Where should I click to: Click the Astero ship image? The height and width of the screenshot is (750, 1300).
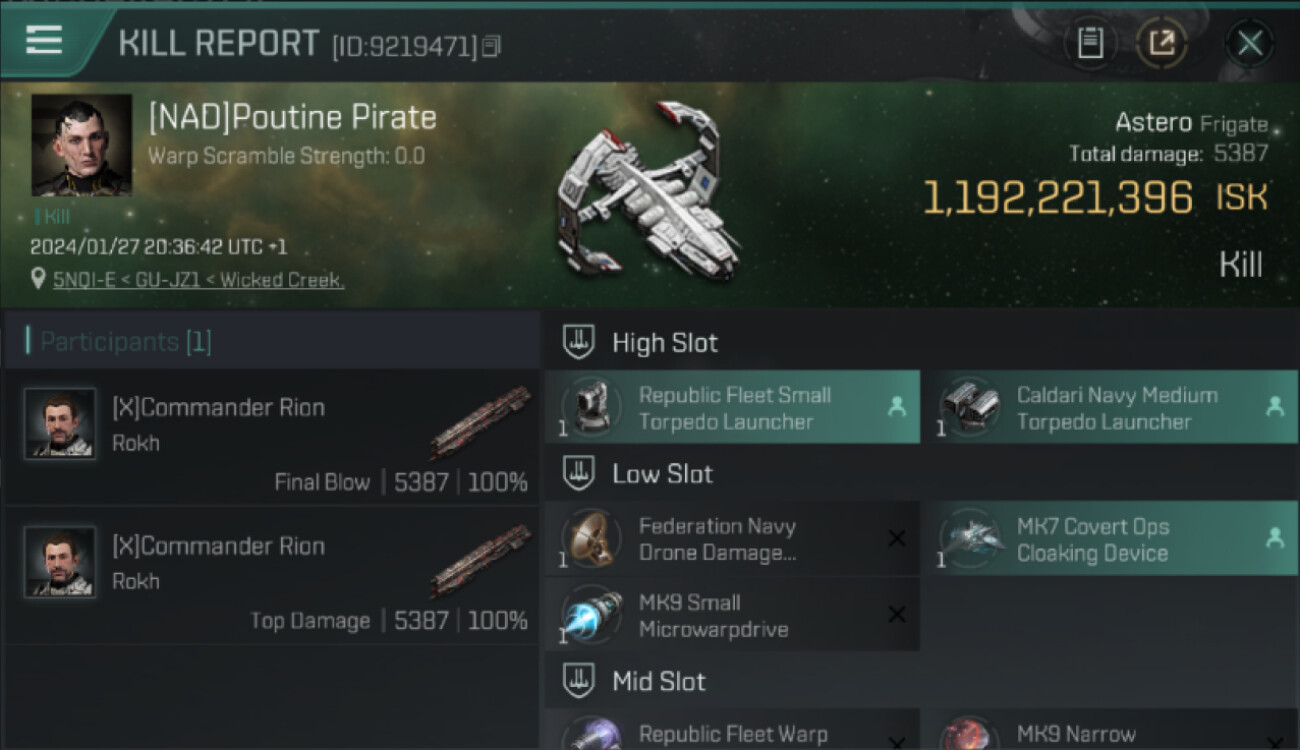[x=649, y=192]
